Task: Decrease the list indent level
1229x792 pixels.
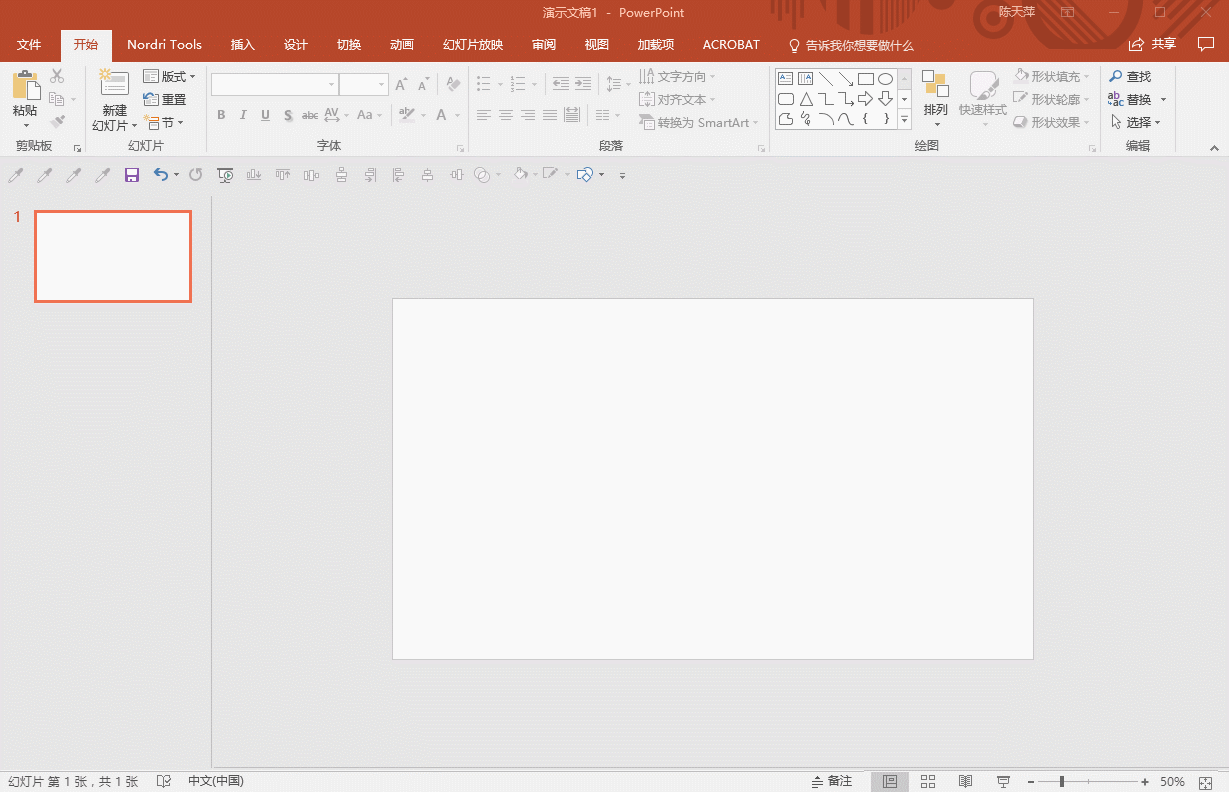Action: tap(561, 85)
